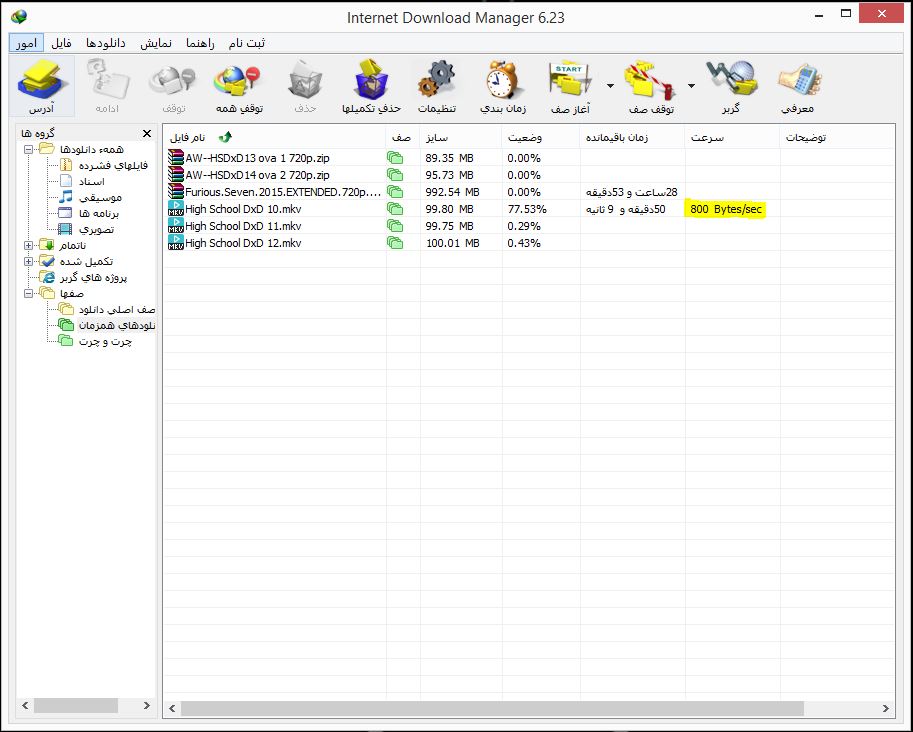The height and width of the screenshot is (732, 913).
Task: Click the download list horizontal scrollbar right arrow
Action: (x=886, y=708)
